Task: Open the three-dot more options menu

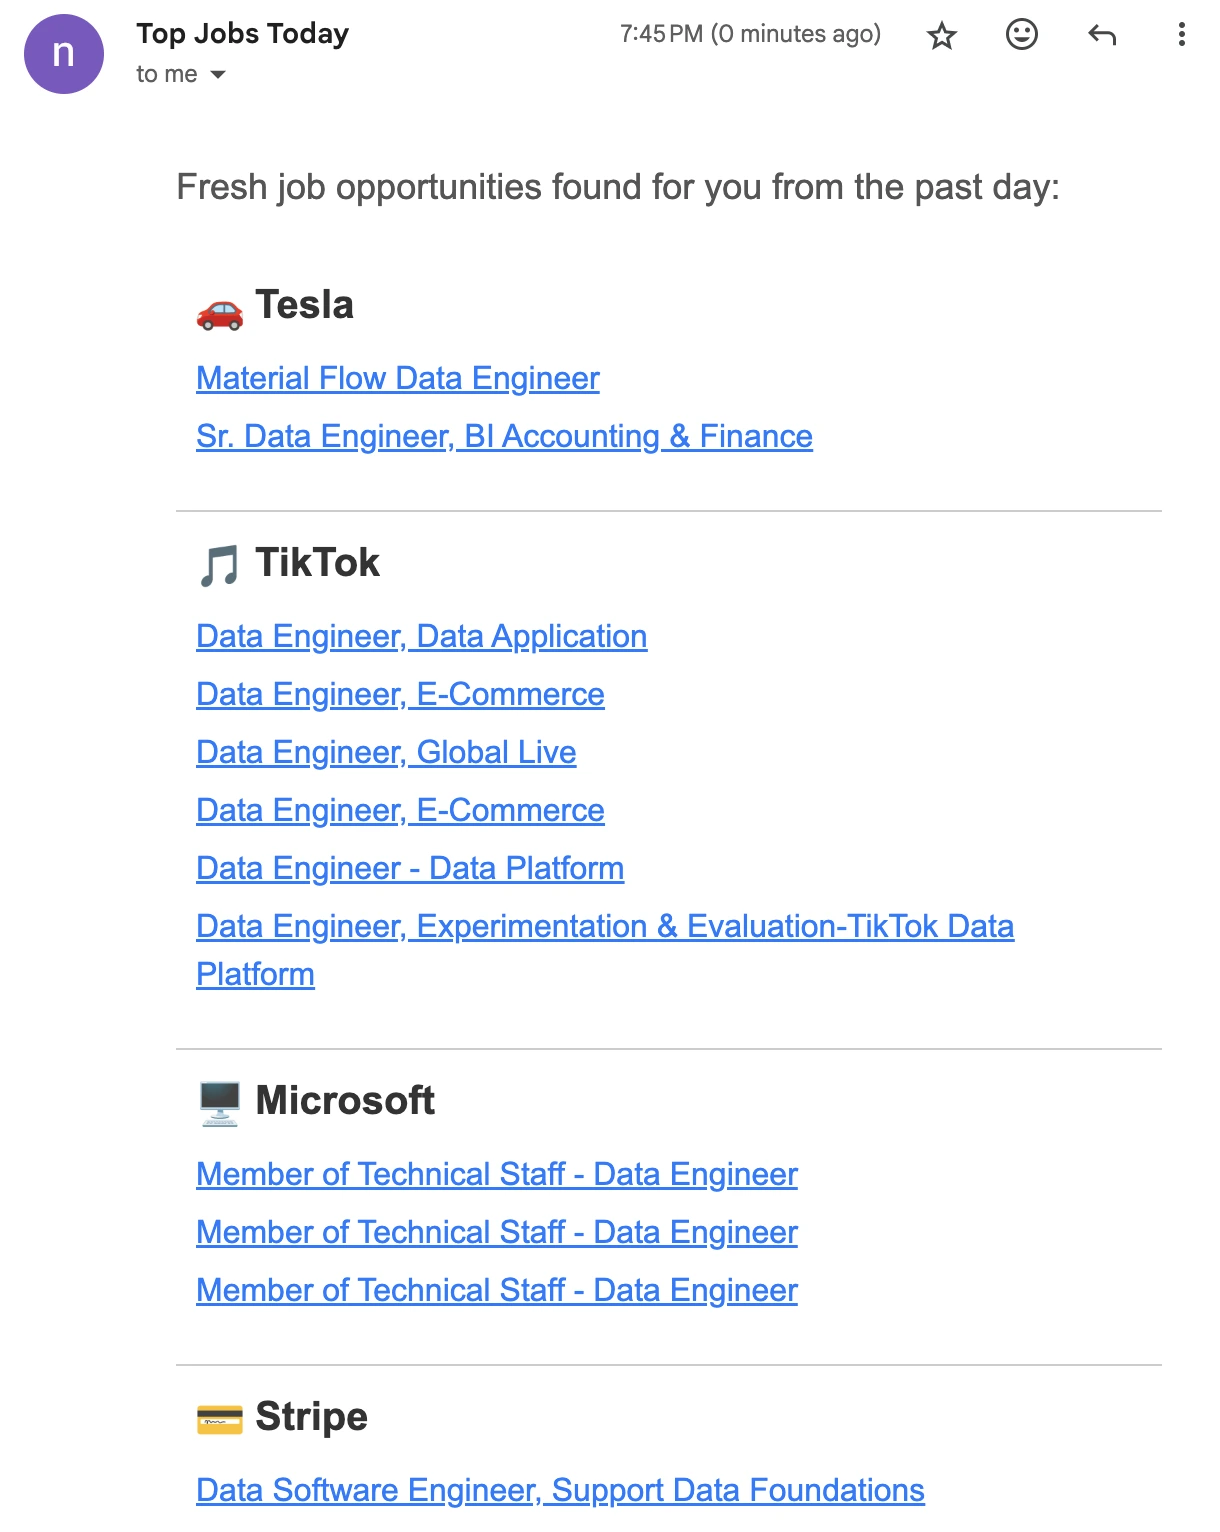Action: pos(1180,33)
